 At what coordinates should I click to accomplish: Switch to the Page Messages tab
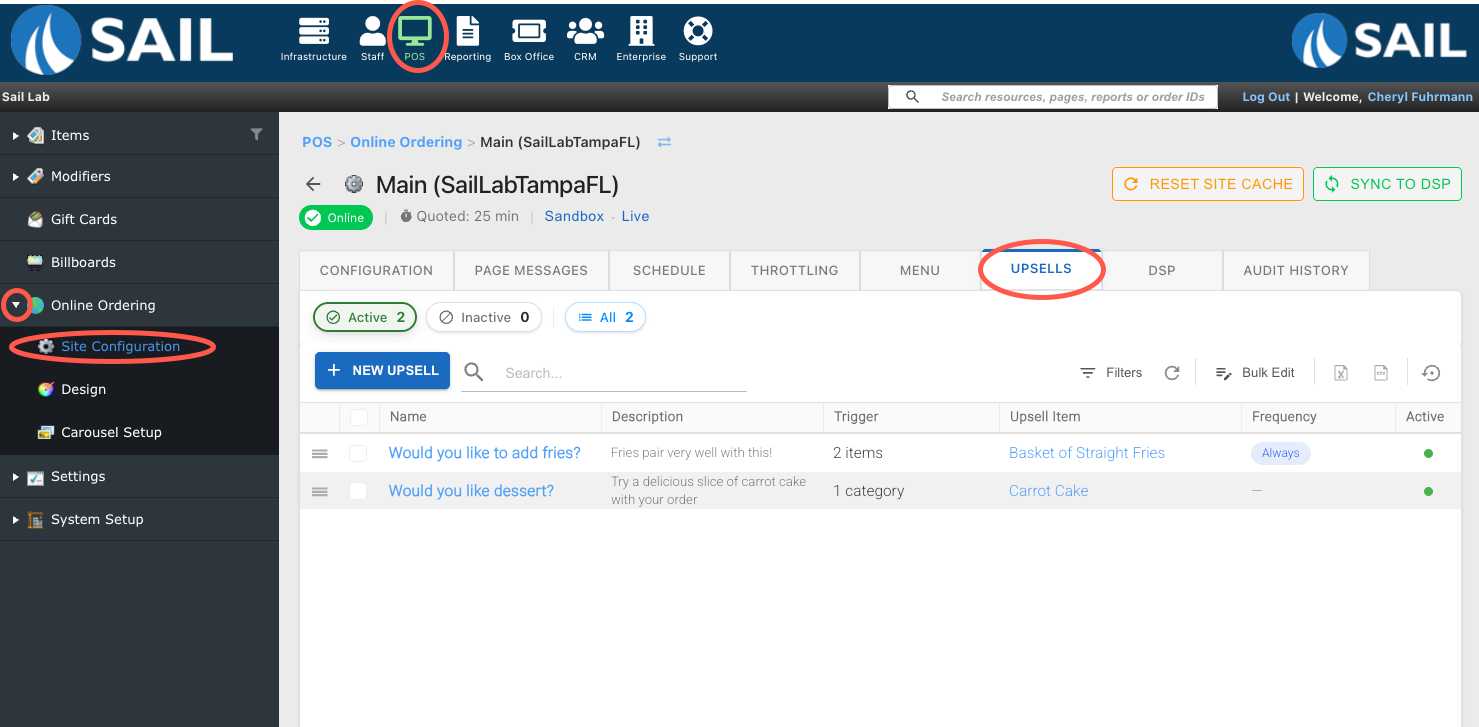pyautogui.click(x=531, y=270)
